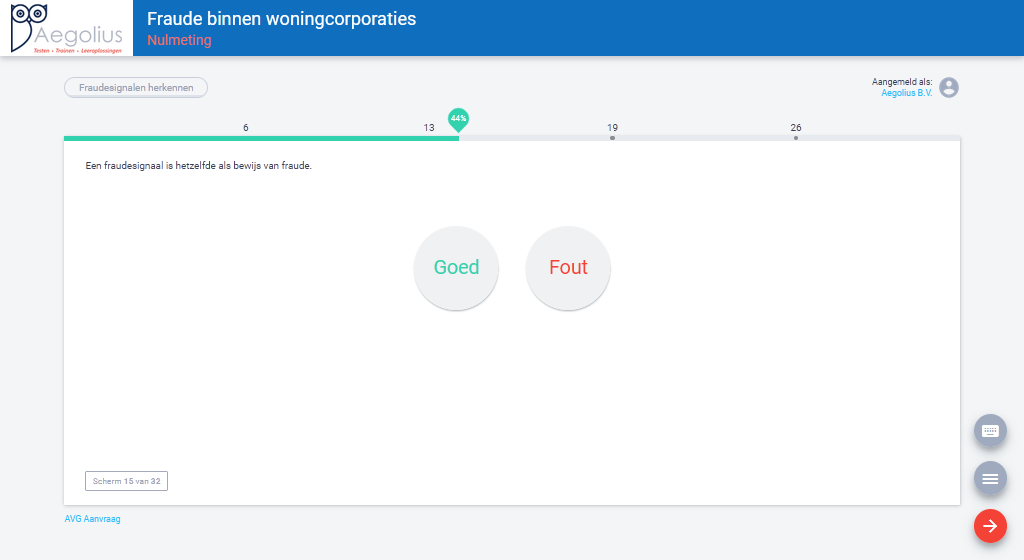This screenshot has height=560, width=1024.
Task: Click the Aegolius owl logo
Action: tap(66, 28)
